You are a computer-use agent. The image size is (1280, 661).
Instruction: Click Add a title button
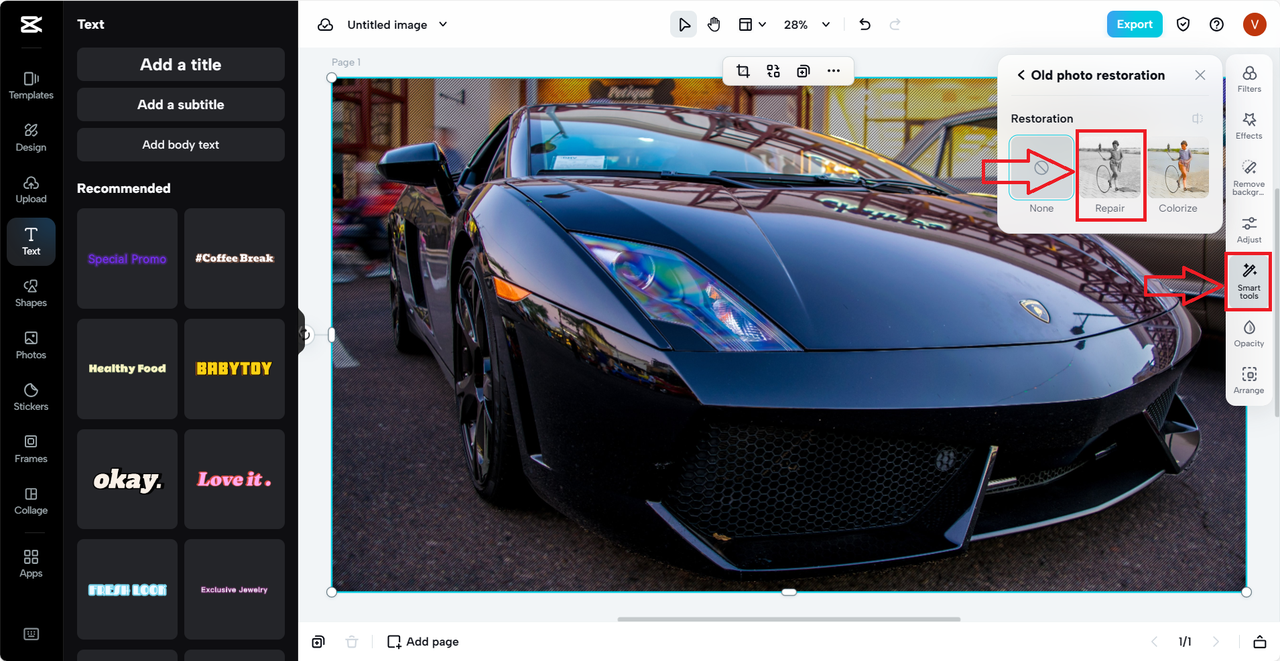pos(181,64)
